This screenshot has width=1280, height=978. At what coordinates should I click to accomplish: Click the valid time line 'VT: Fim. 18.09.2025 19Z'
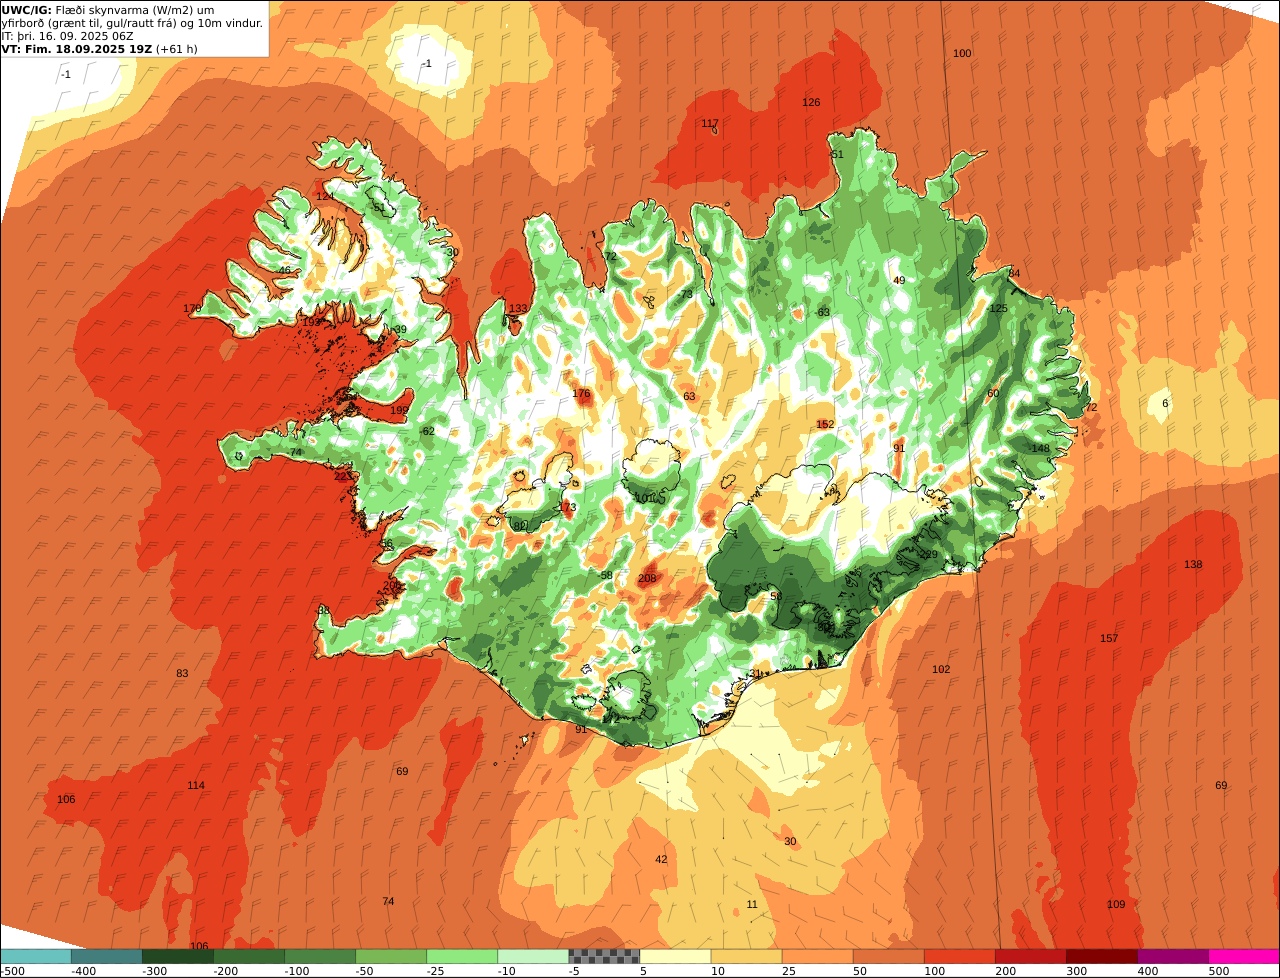tap(76, 49)
